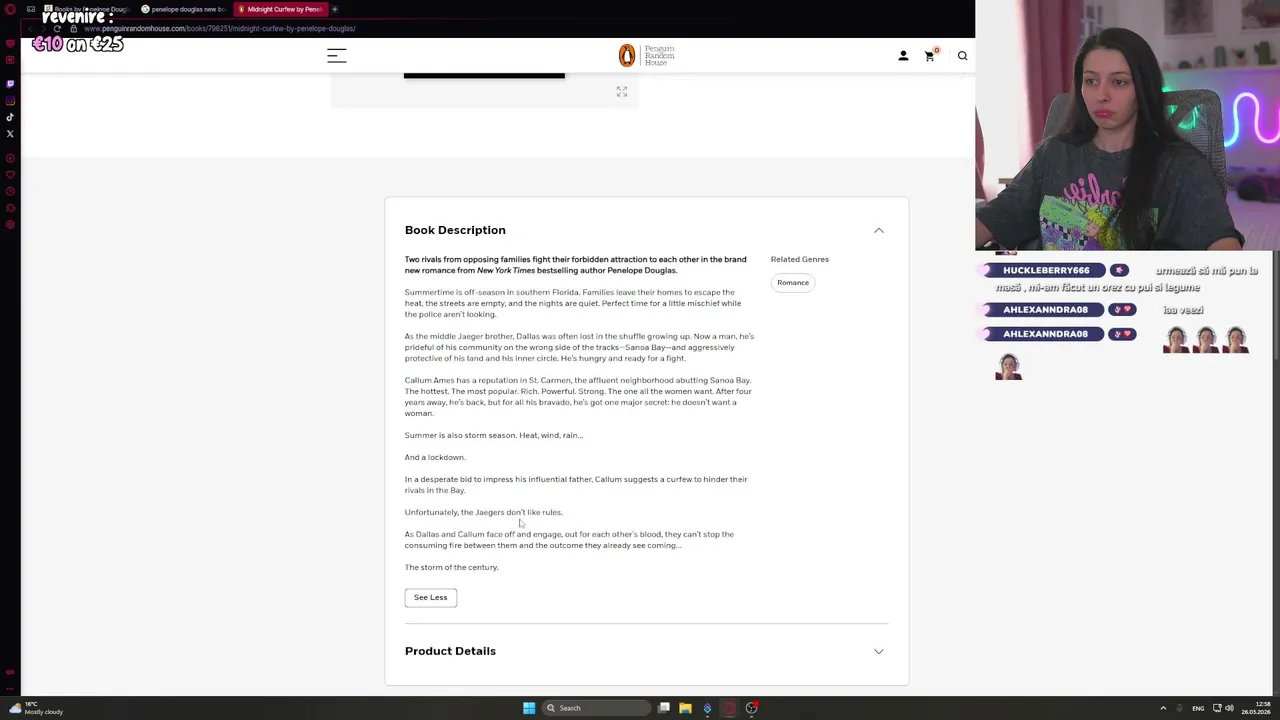Expand the Product Details section chevron

coord(879,651)
